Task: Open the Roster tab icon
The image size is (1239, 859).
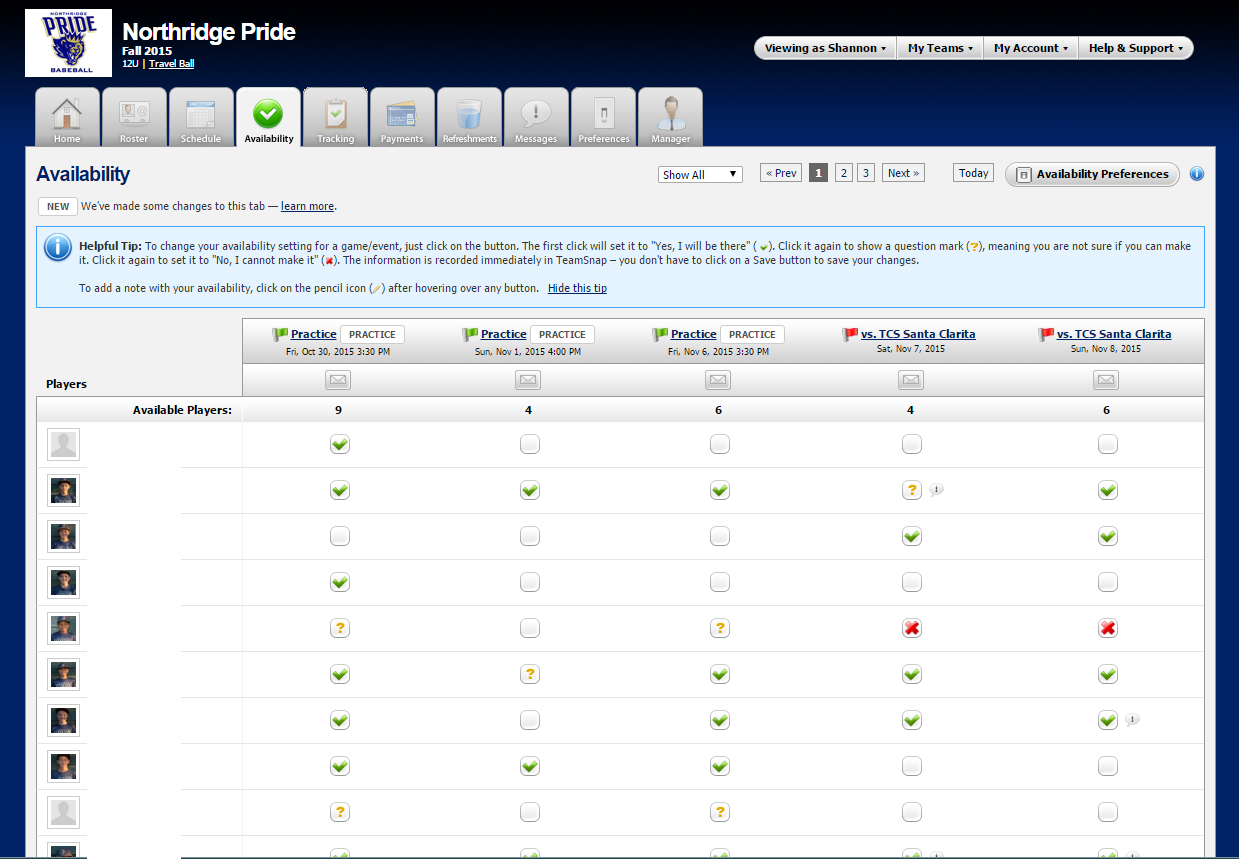Action: pyautogui.click(x=134, y=113)
